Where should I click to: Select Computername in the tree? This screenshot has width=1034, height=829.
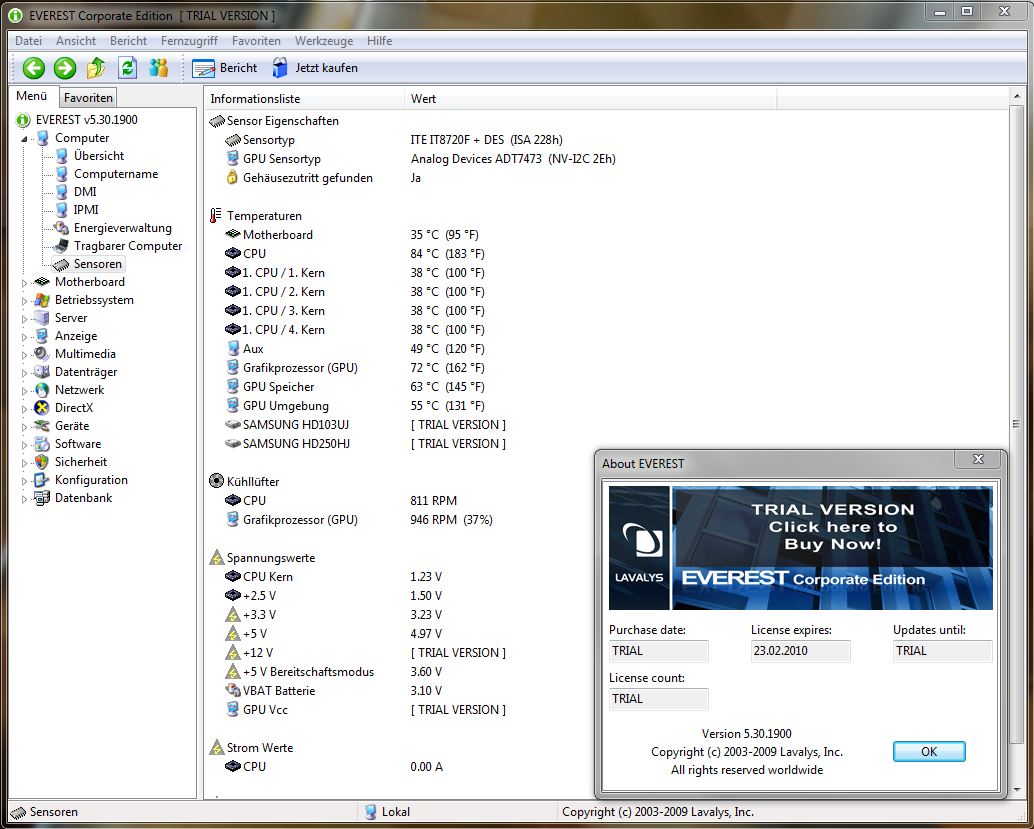(116, 174)
